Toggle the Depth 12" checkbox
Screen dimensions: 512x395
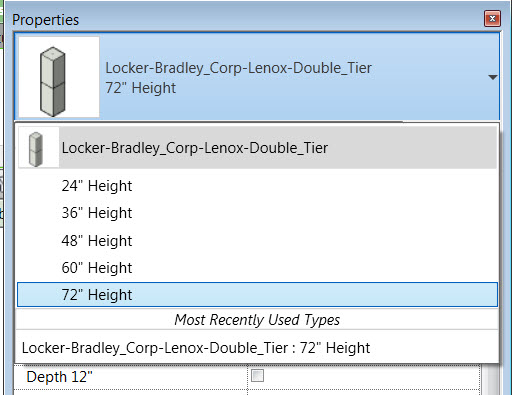click(x=257, y=376)
